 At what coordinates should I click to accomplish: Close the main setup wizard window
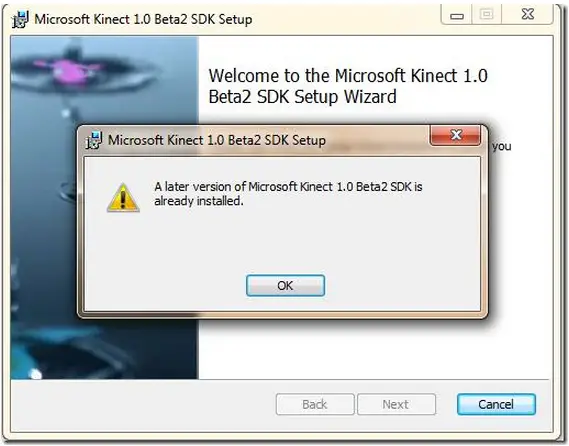tap(527, 15)
